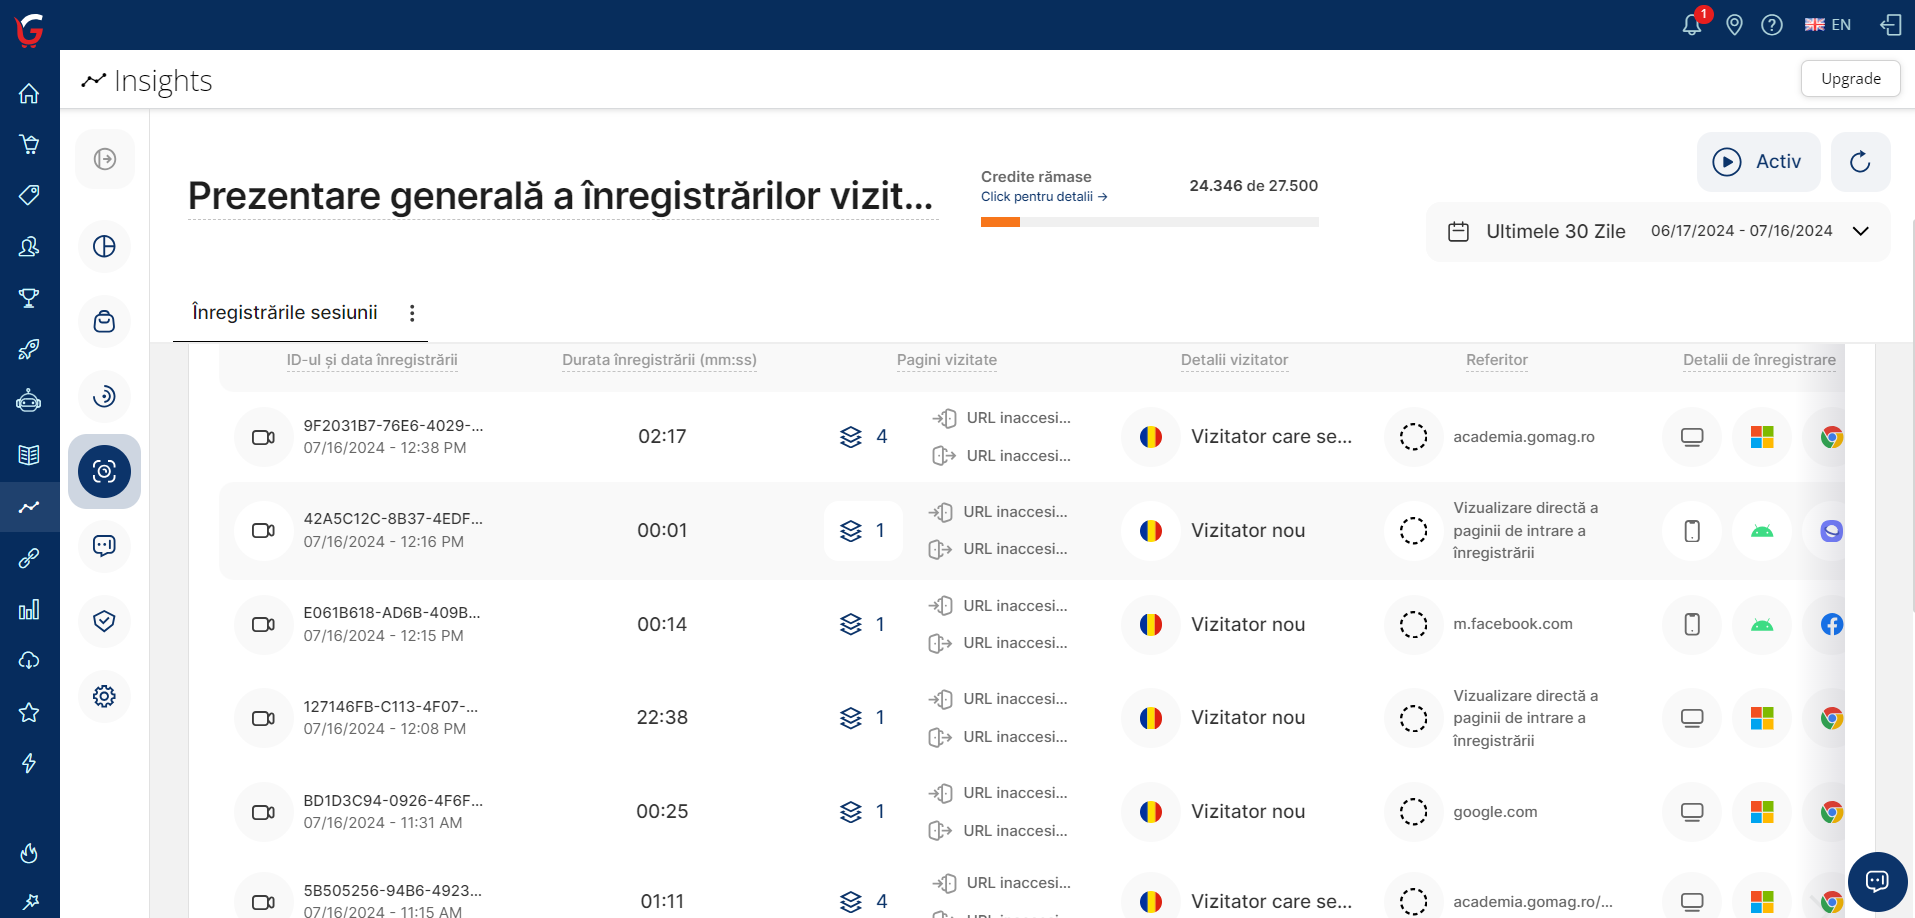This screenshot has height=918, width=1915.
Task: Sort by Durata înregistrării column header
Action: click(659, 360)
